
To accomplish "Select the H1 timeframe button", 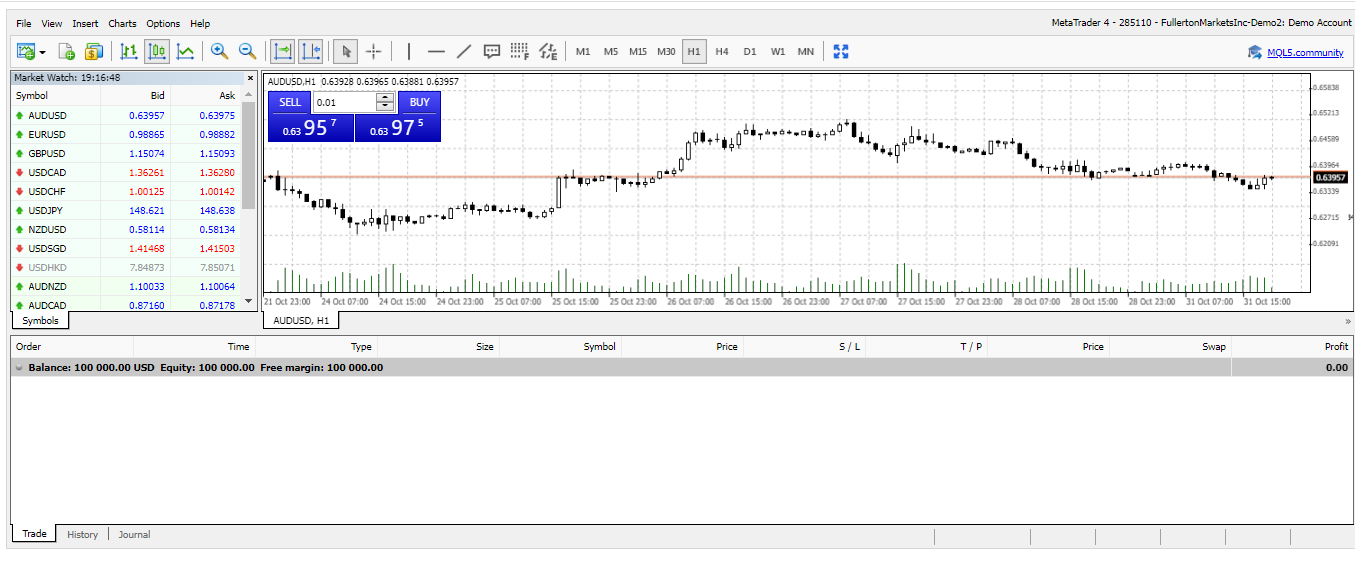I will point(694,52).
